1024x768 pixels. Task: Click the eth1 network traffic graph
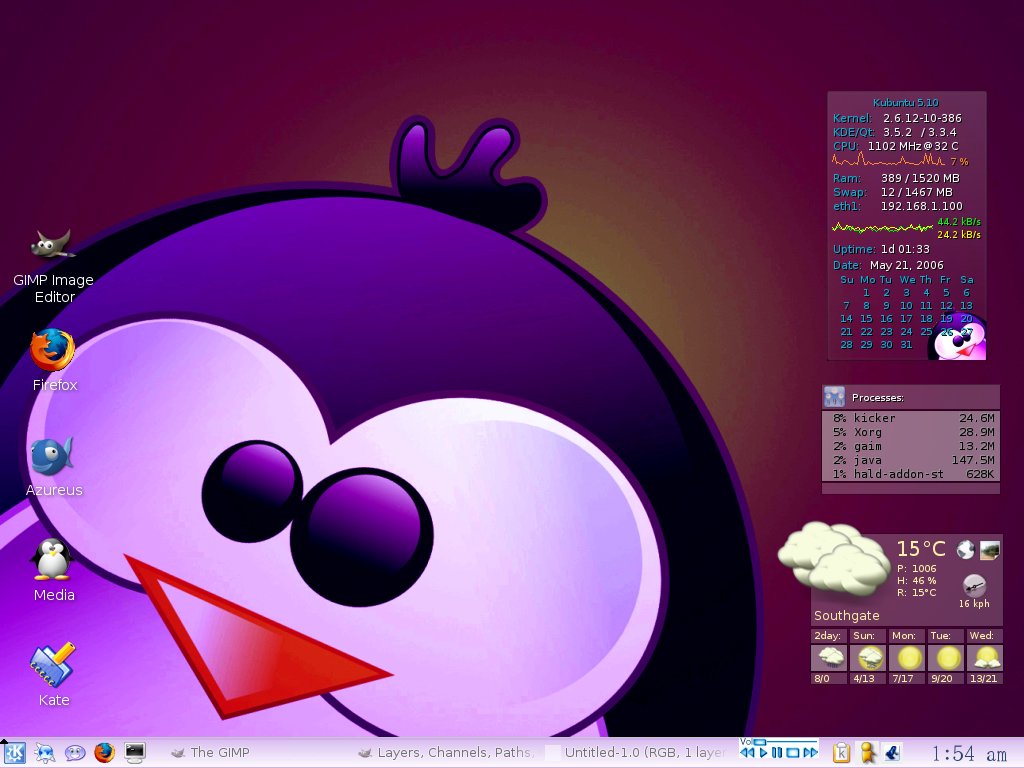coord(882,227)
